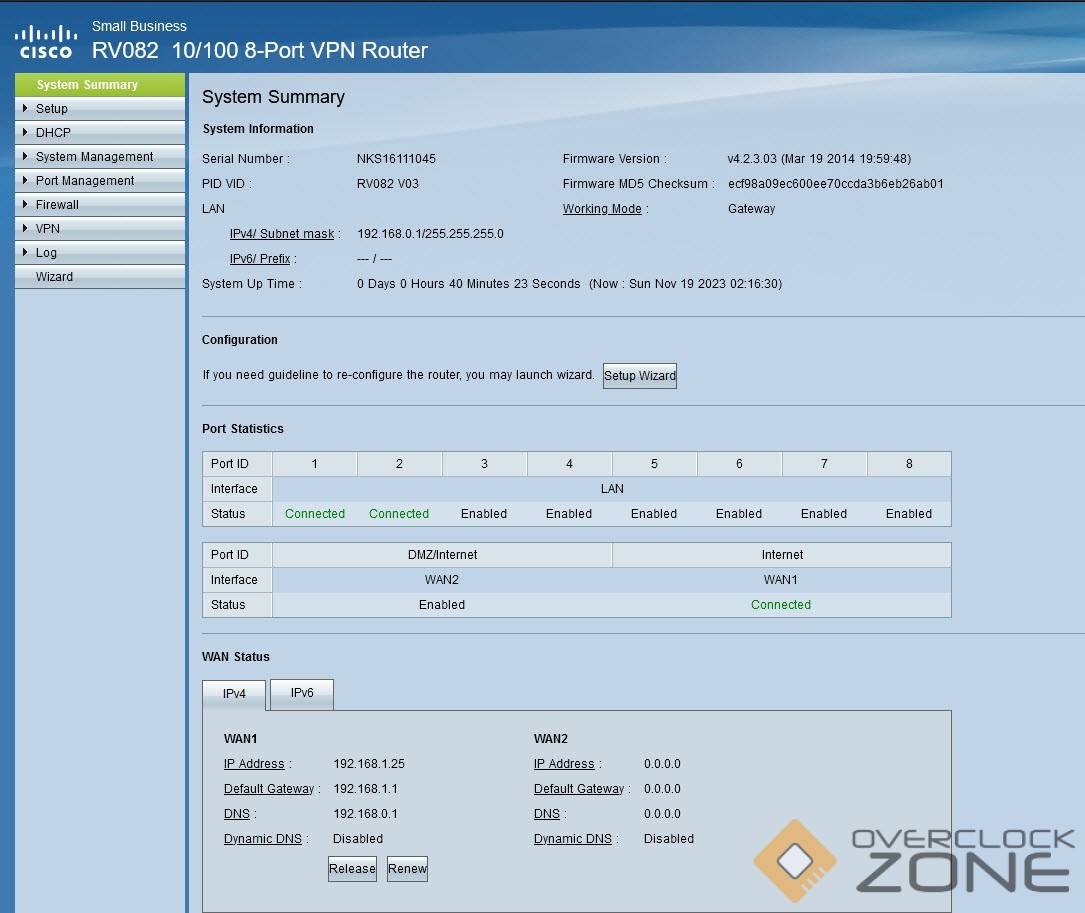1085x913 pixels.
Task: Select the System Up Time value
Action: tap(569, 284)
